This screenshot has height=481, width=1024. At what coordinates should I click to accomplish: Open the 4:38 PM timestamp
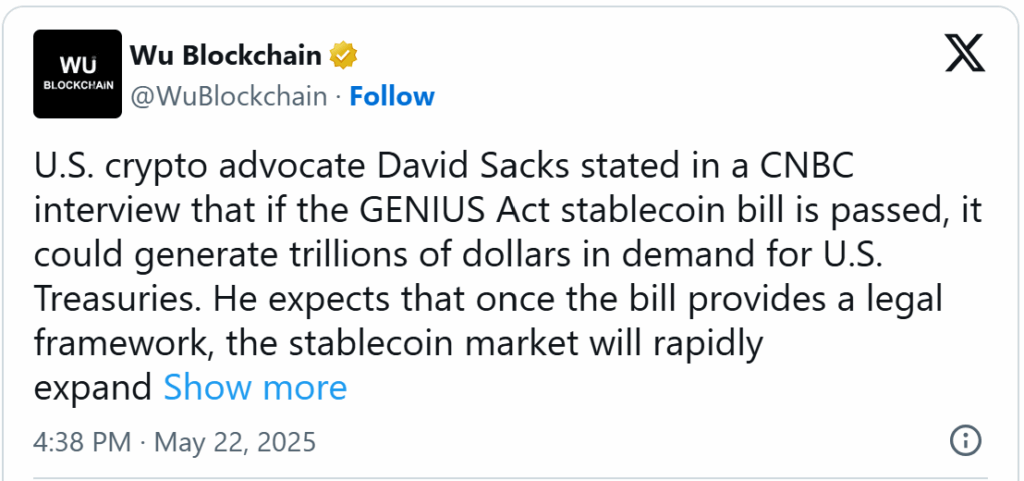[x=82, y=442]
